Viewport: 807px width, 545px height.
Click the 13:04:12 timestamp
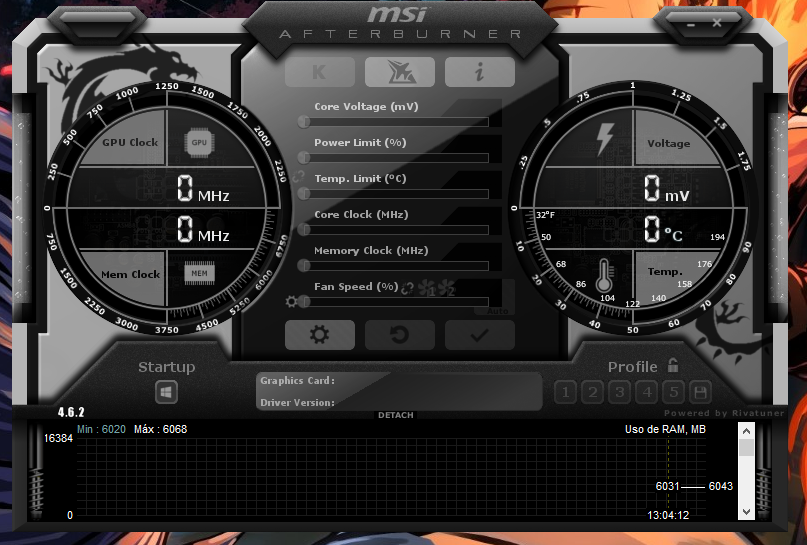click(668, 515)
